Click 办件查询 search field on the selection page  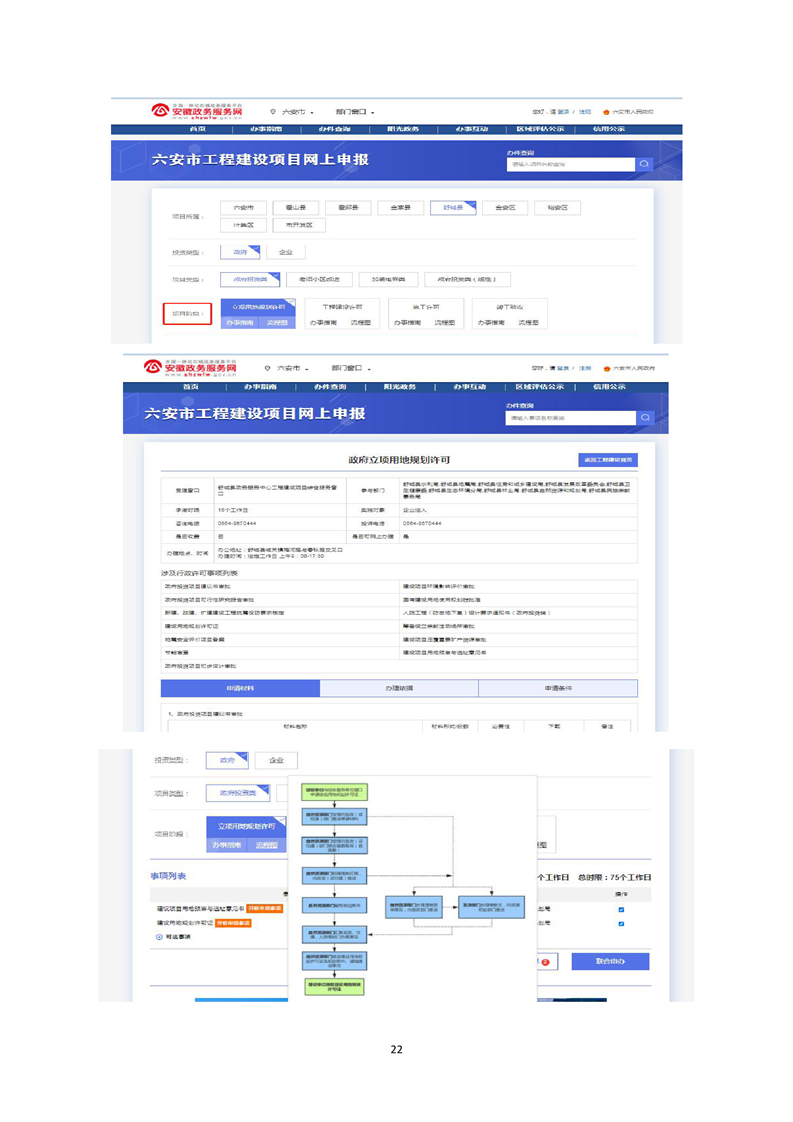pyautogui.click(x=571, y=165)
